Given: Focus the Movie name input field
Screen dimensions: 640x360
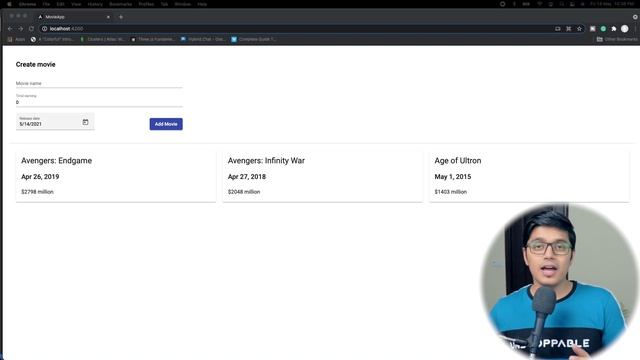Looking at the screenshot, I should 99,83.
